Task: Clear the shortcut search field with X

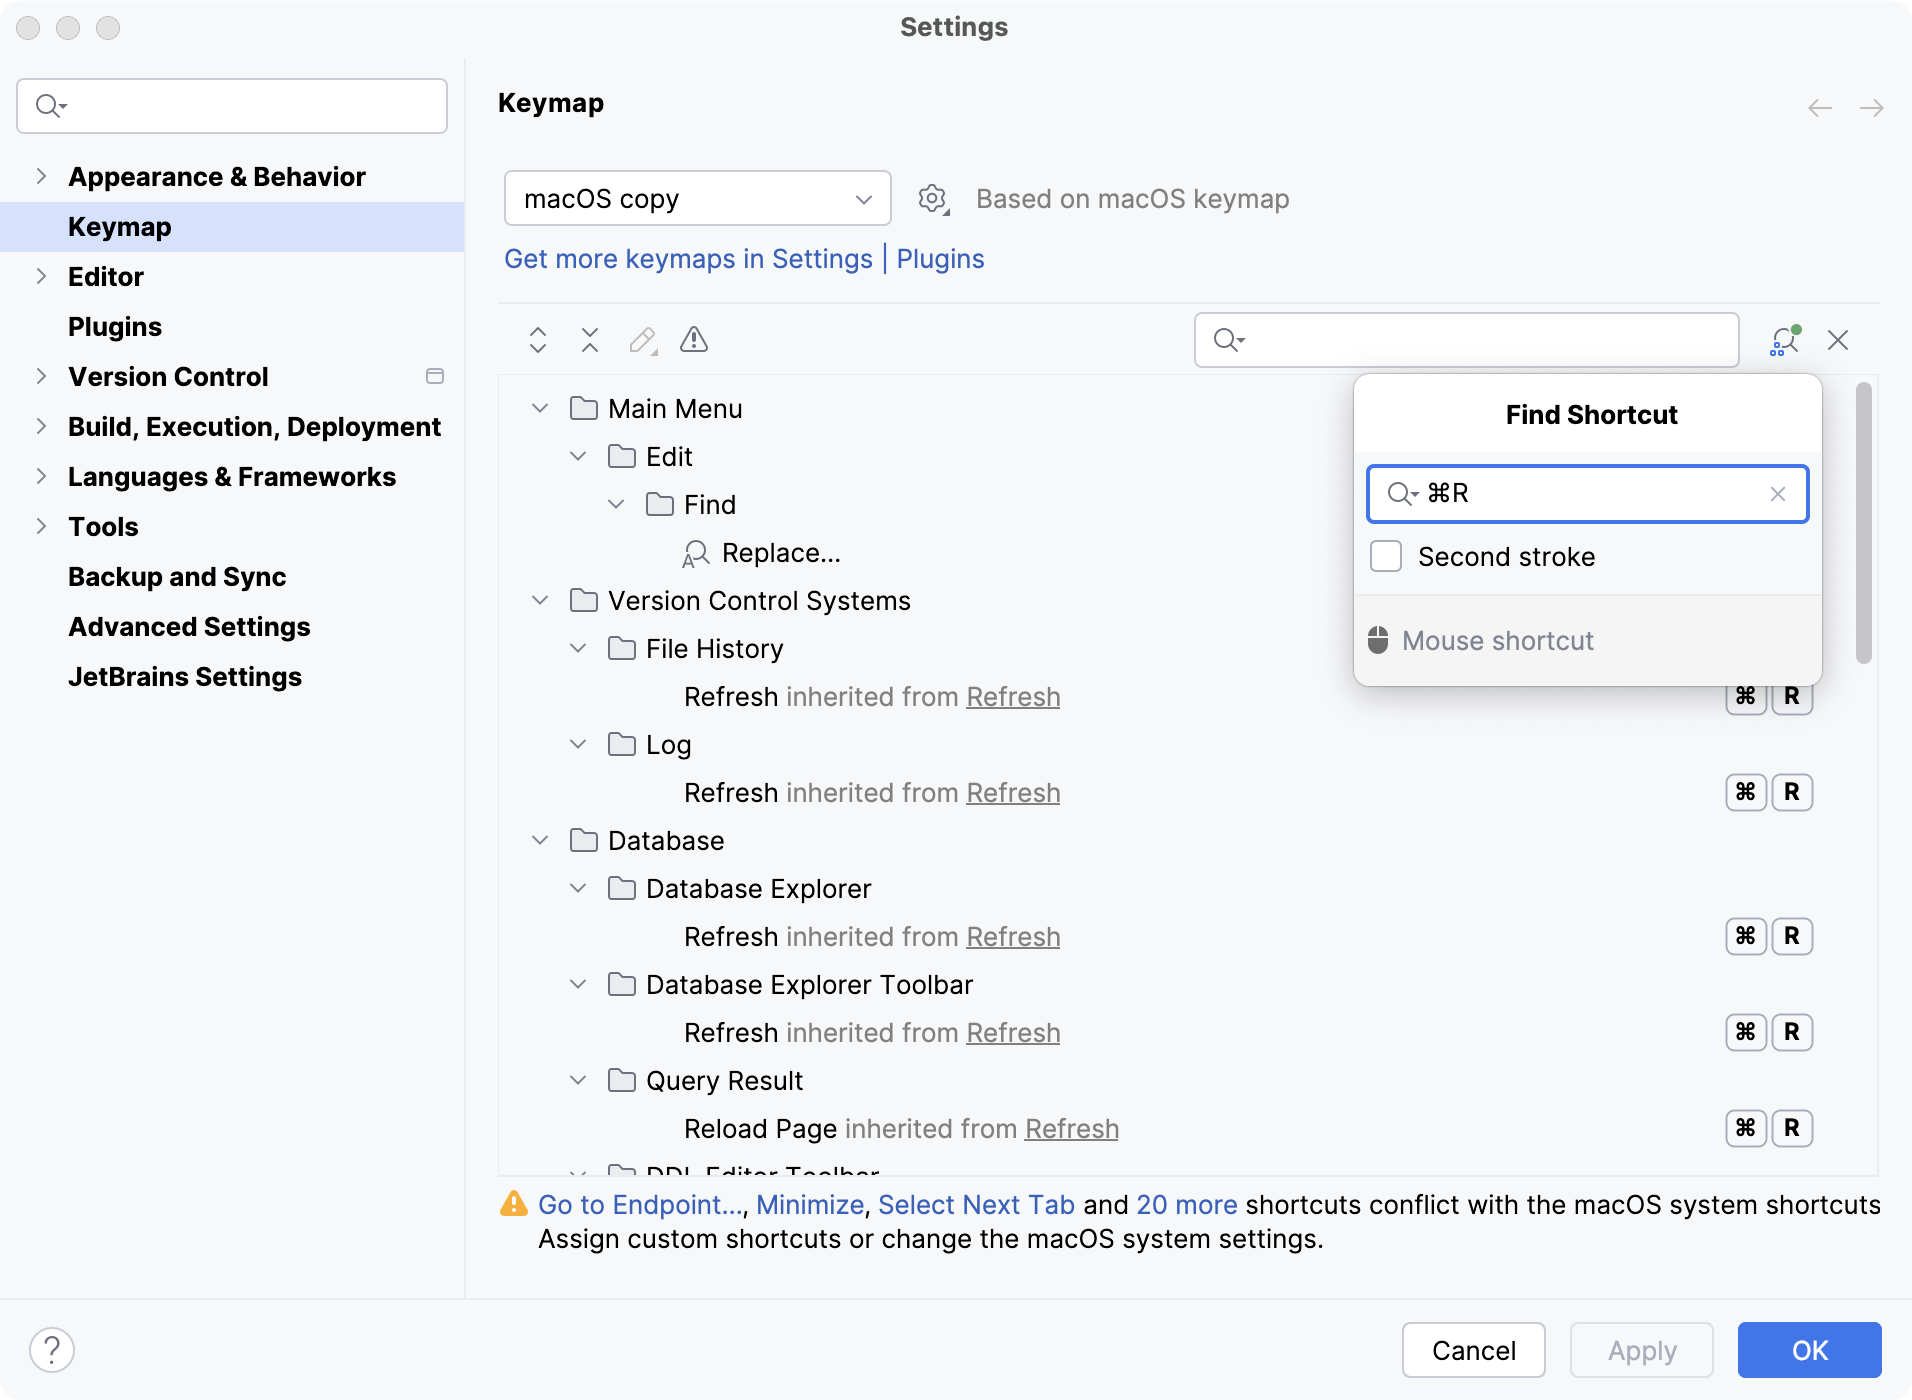Action: tap(1778, 494)
